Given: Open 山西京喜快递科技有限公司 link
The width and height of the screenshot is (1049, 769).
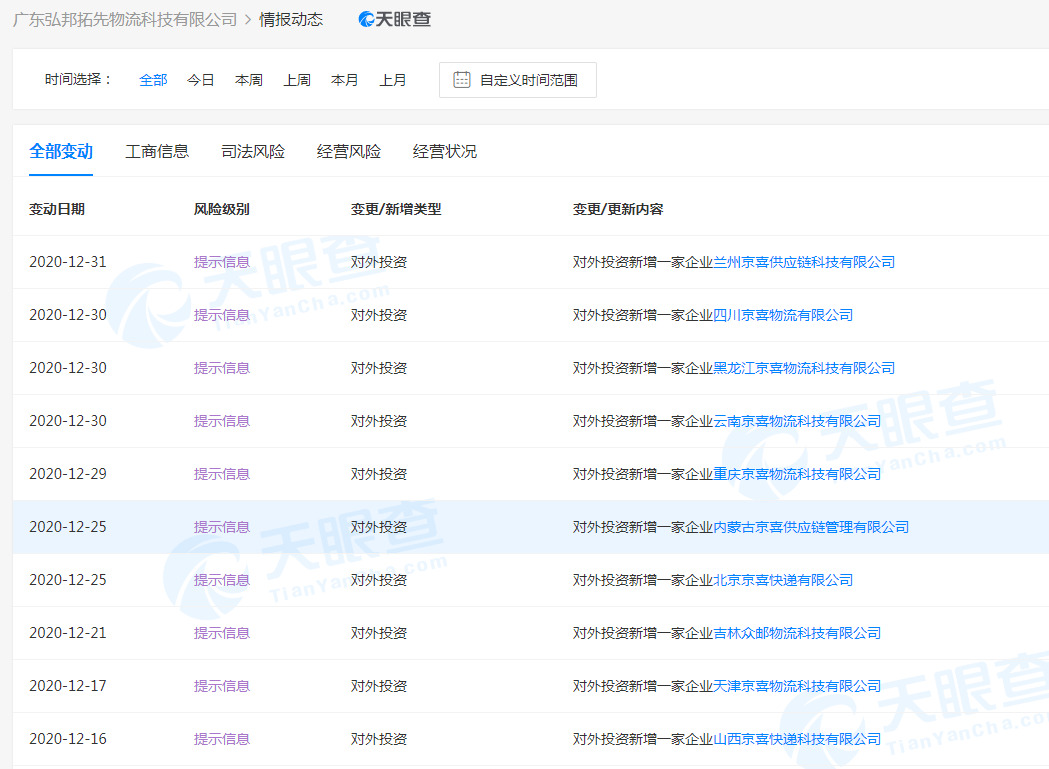Looking at the screenshot, I should pyautogui.click(x=797, y=739).
